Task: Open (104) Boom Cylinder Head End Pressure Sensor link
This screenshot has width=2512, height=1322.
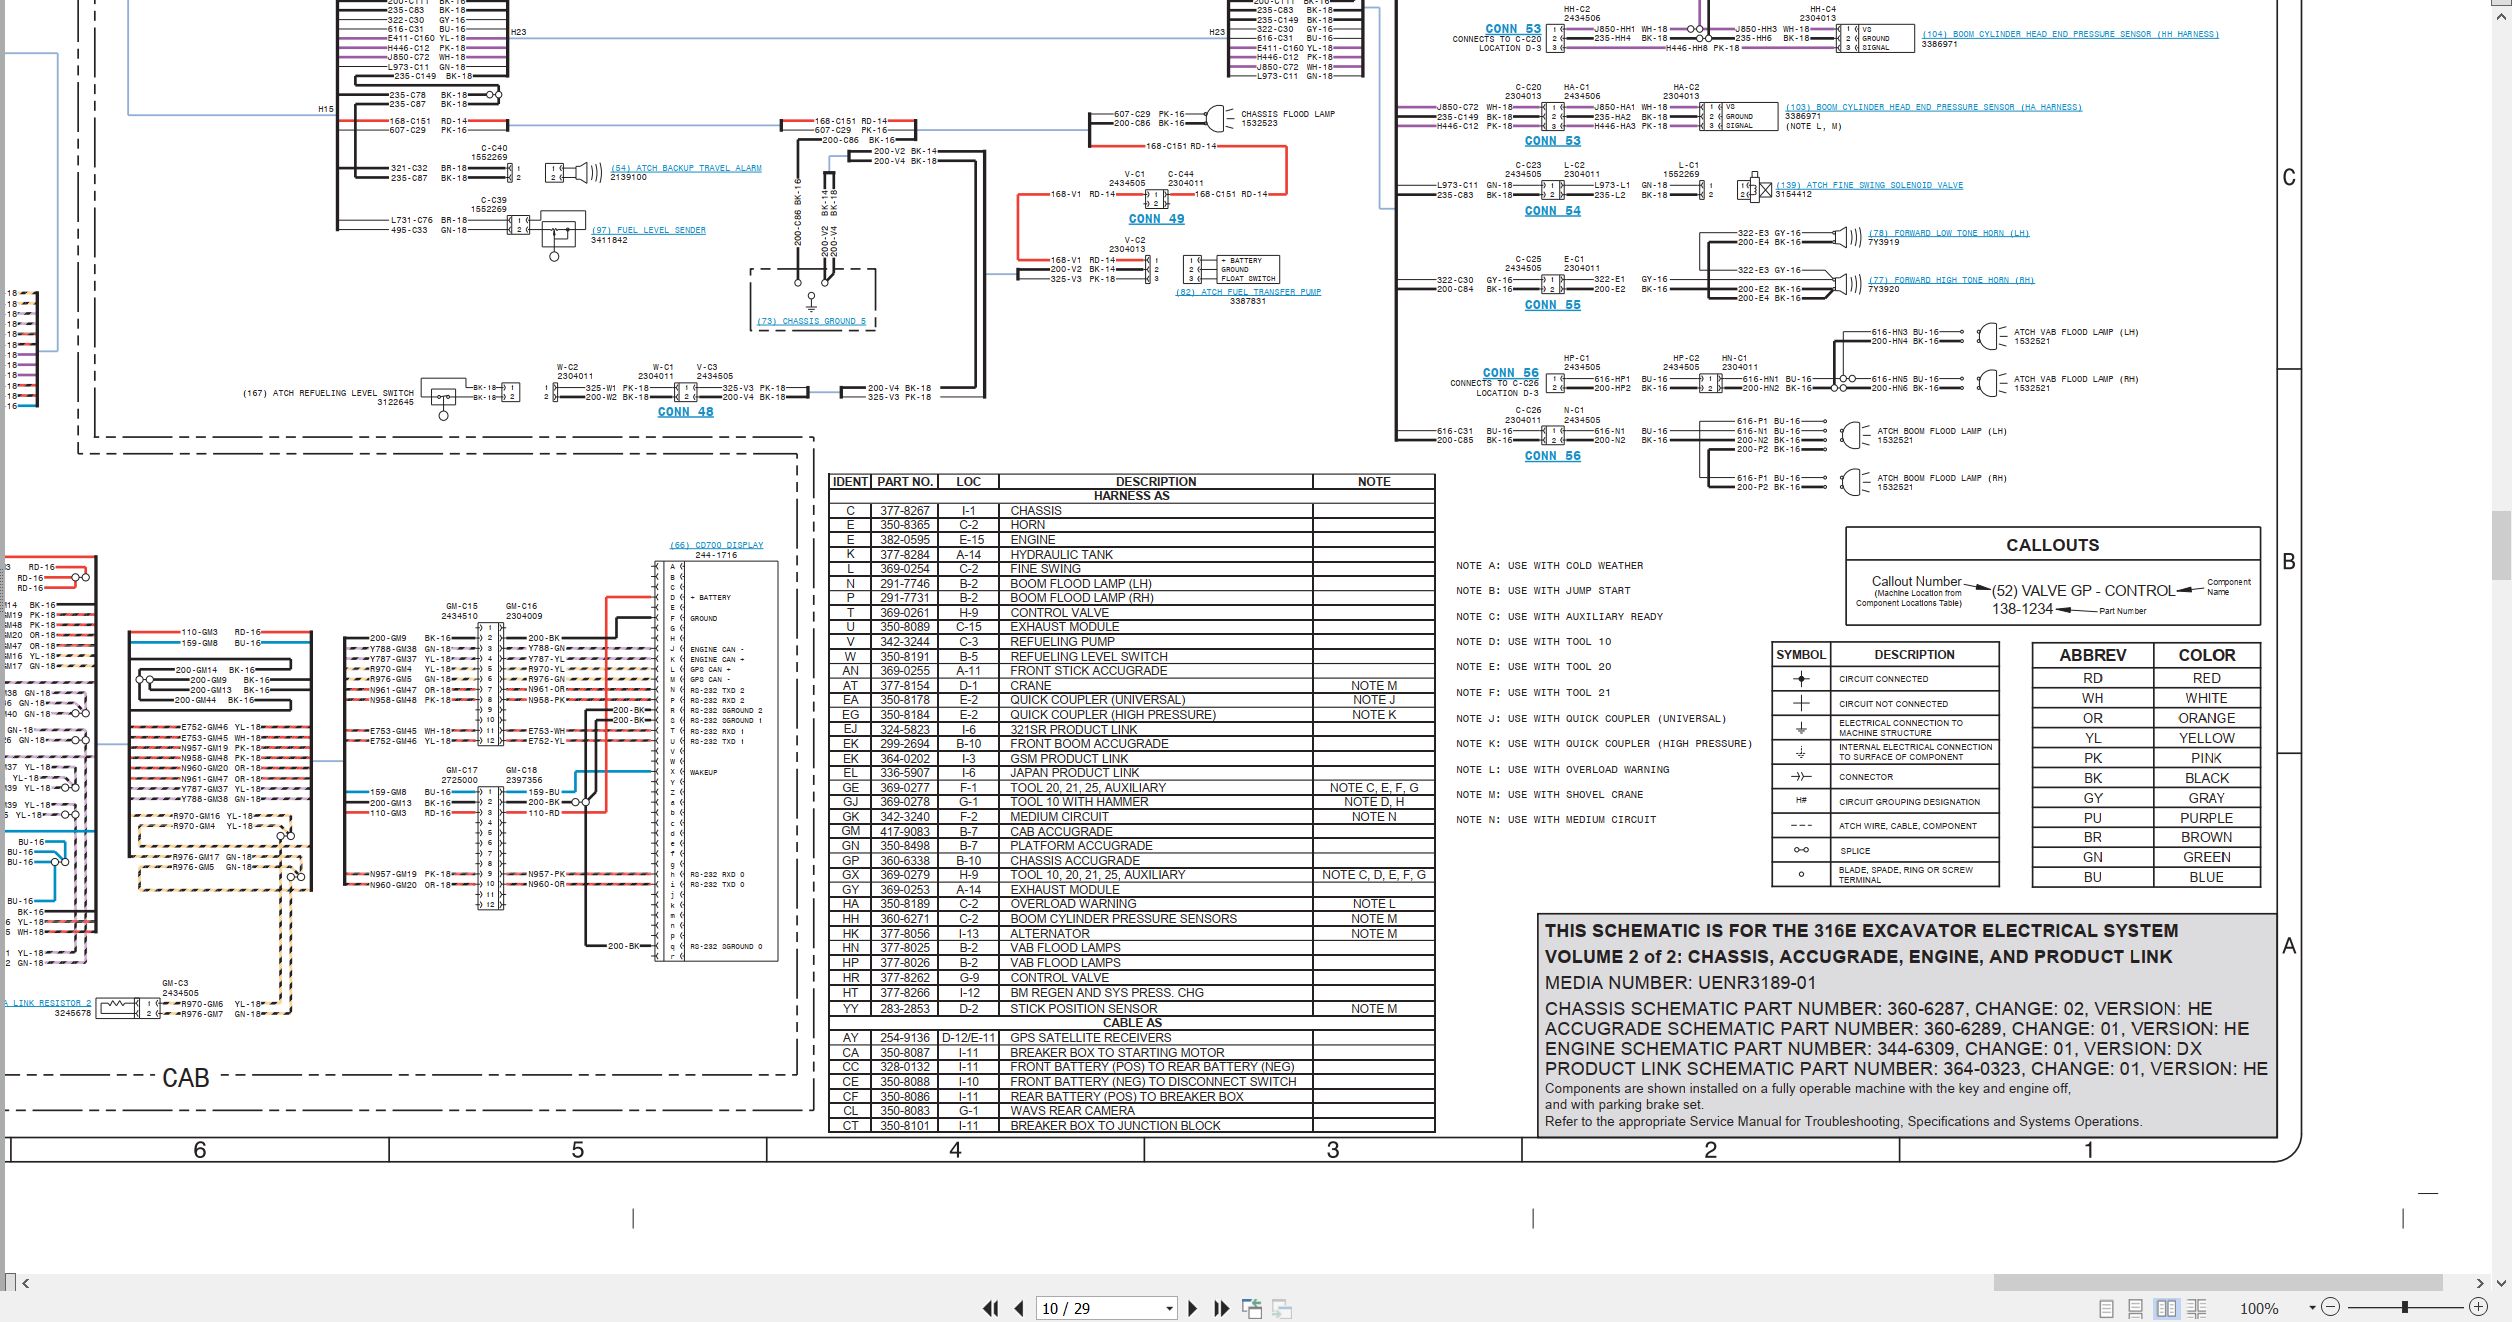Action: [2070, 34]
